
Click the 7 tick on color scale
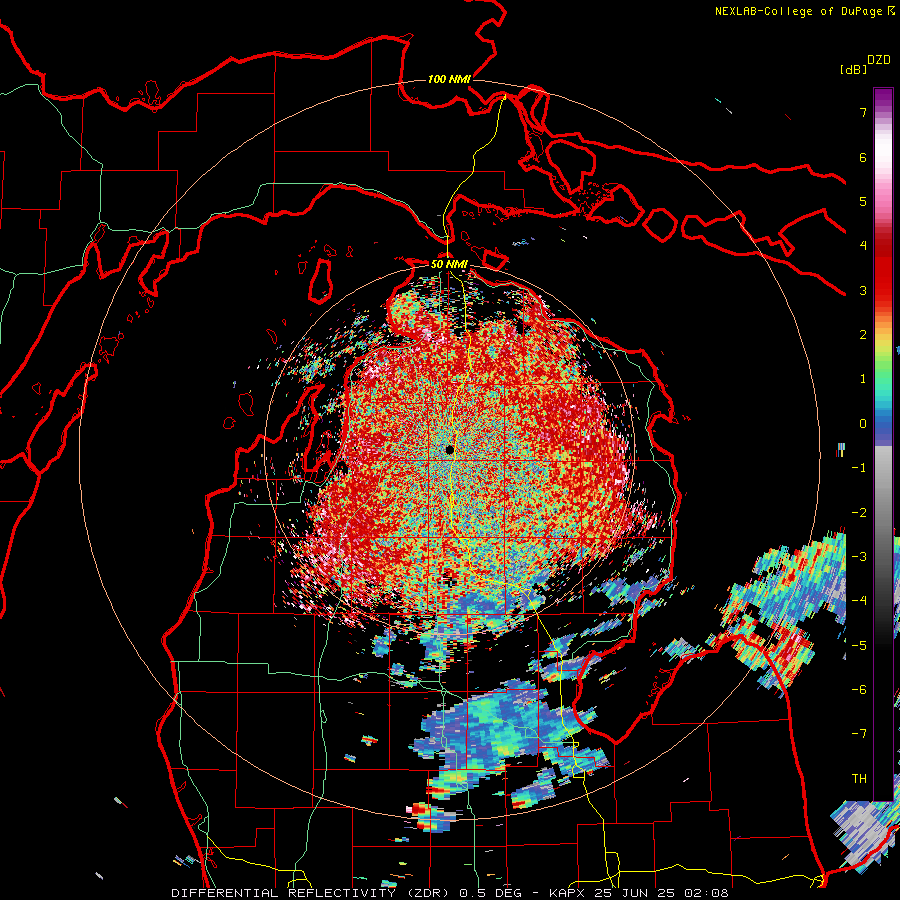(863, 112)
